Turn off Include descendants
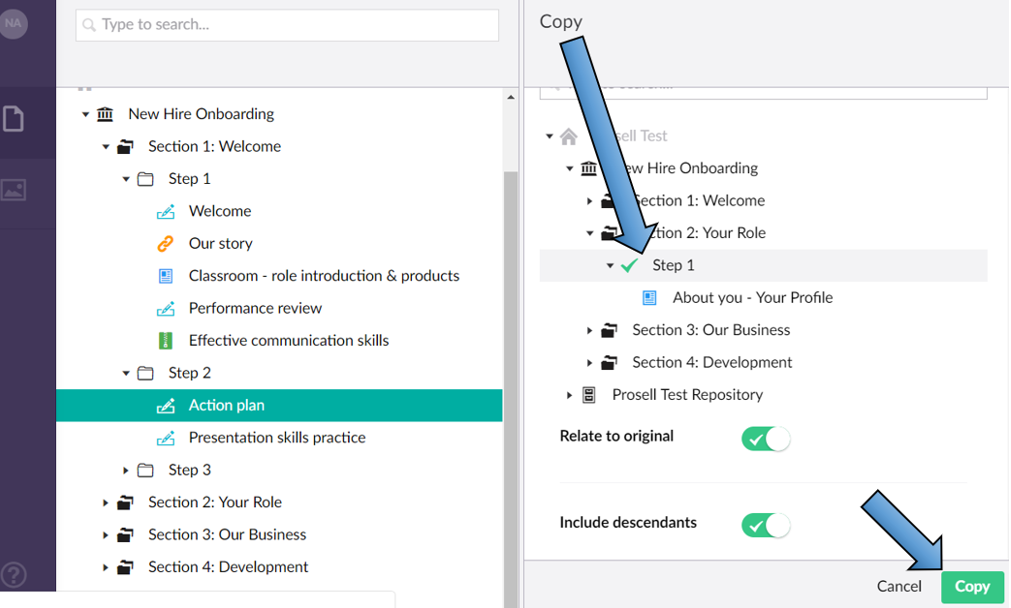The image size is (1011, 608). click(765, 525)
